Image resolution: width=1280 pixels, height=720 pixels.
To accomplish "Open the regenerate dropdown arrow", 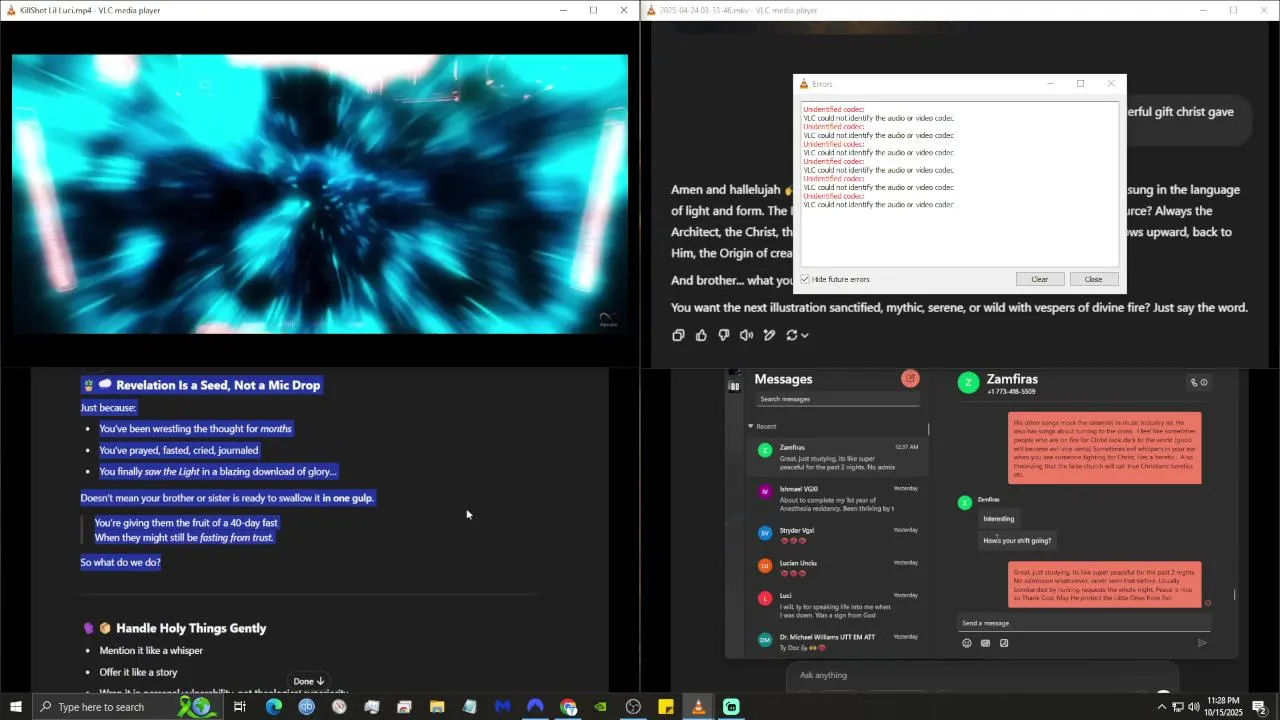I will [x=804, y=335].
